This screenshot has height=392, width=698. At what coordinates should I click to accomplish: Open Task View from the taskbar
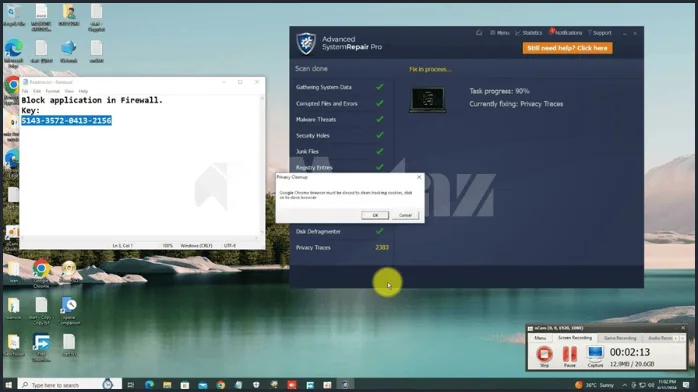[131, 385]
